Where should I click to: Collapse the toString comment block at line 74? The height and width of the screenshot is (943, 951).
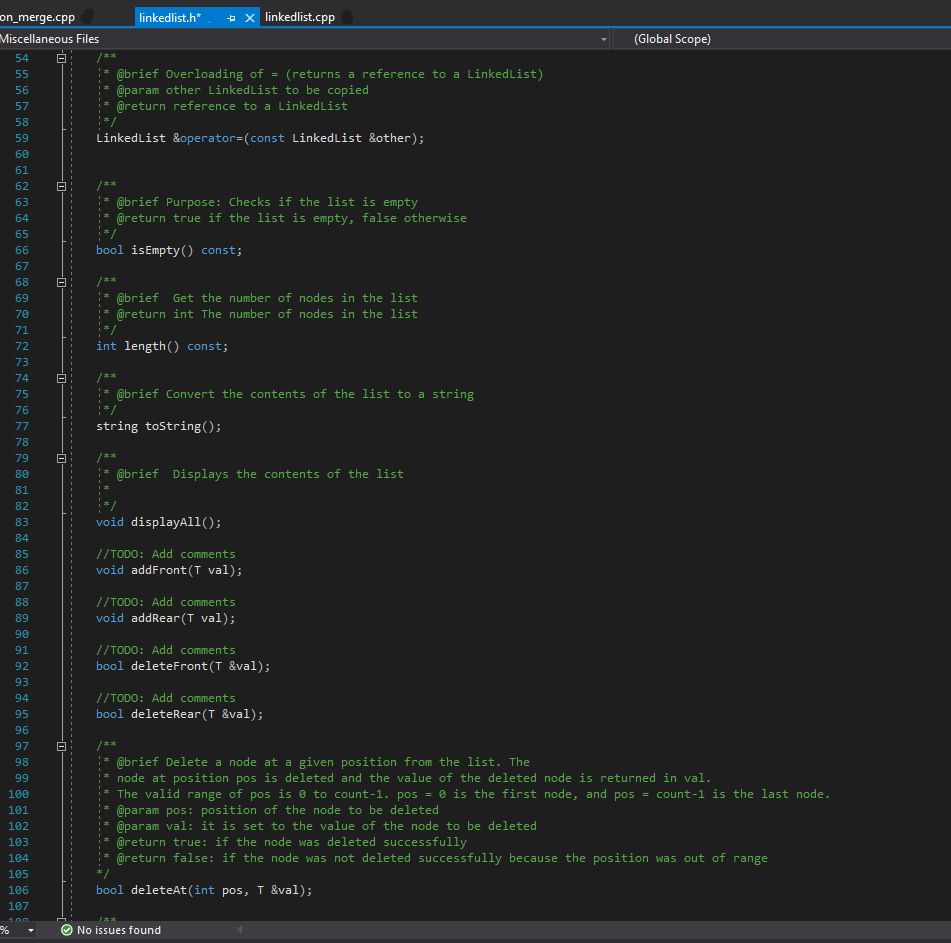[61, 378]
